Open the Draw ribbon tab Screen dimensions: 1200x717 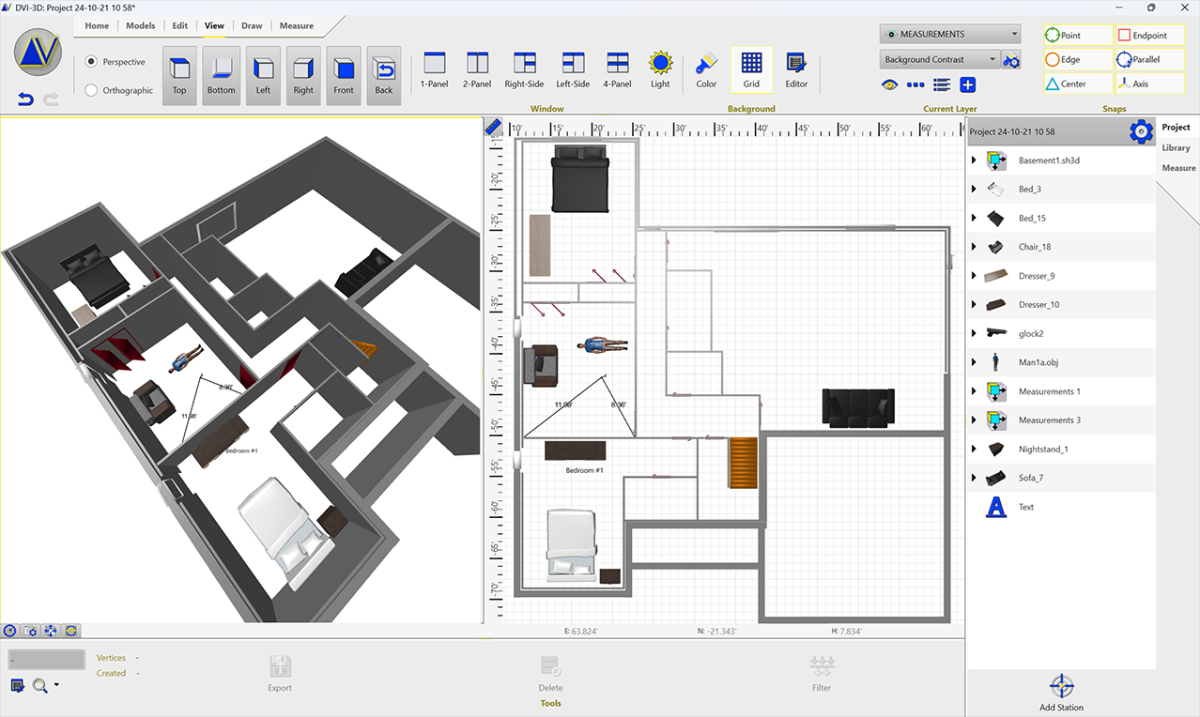coord(252,26)
